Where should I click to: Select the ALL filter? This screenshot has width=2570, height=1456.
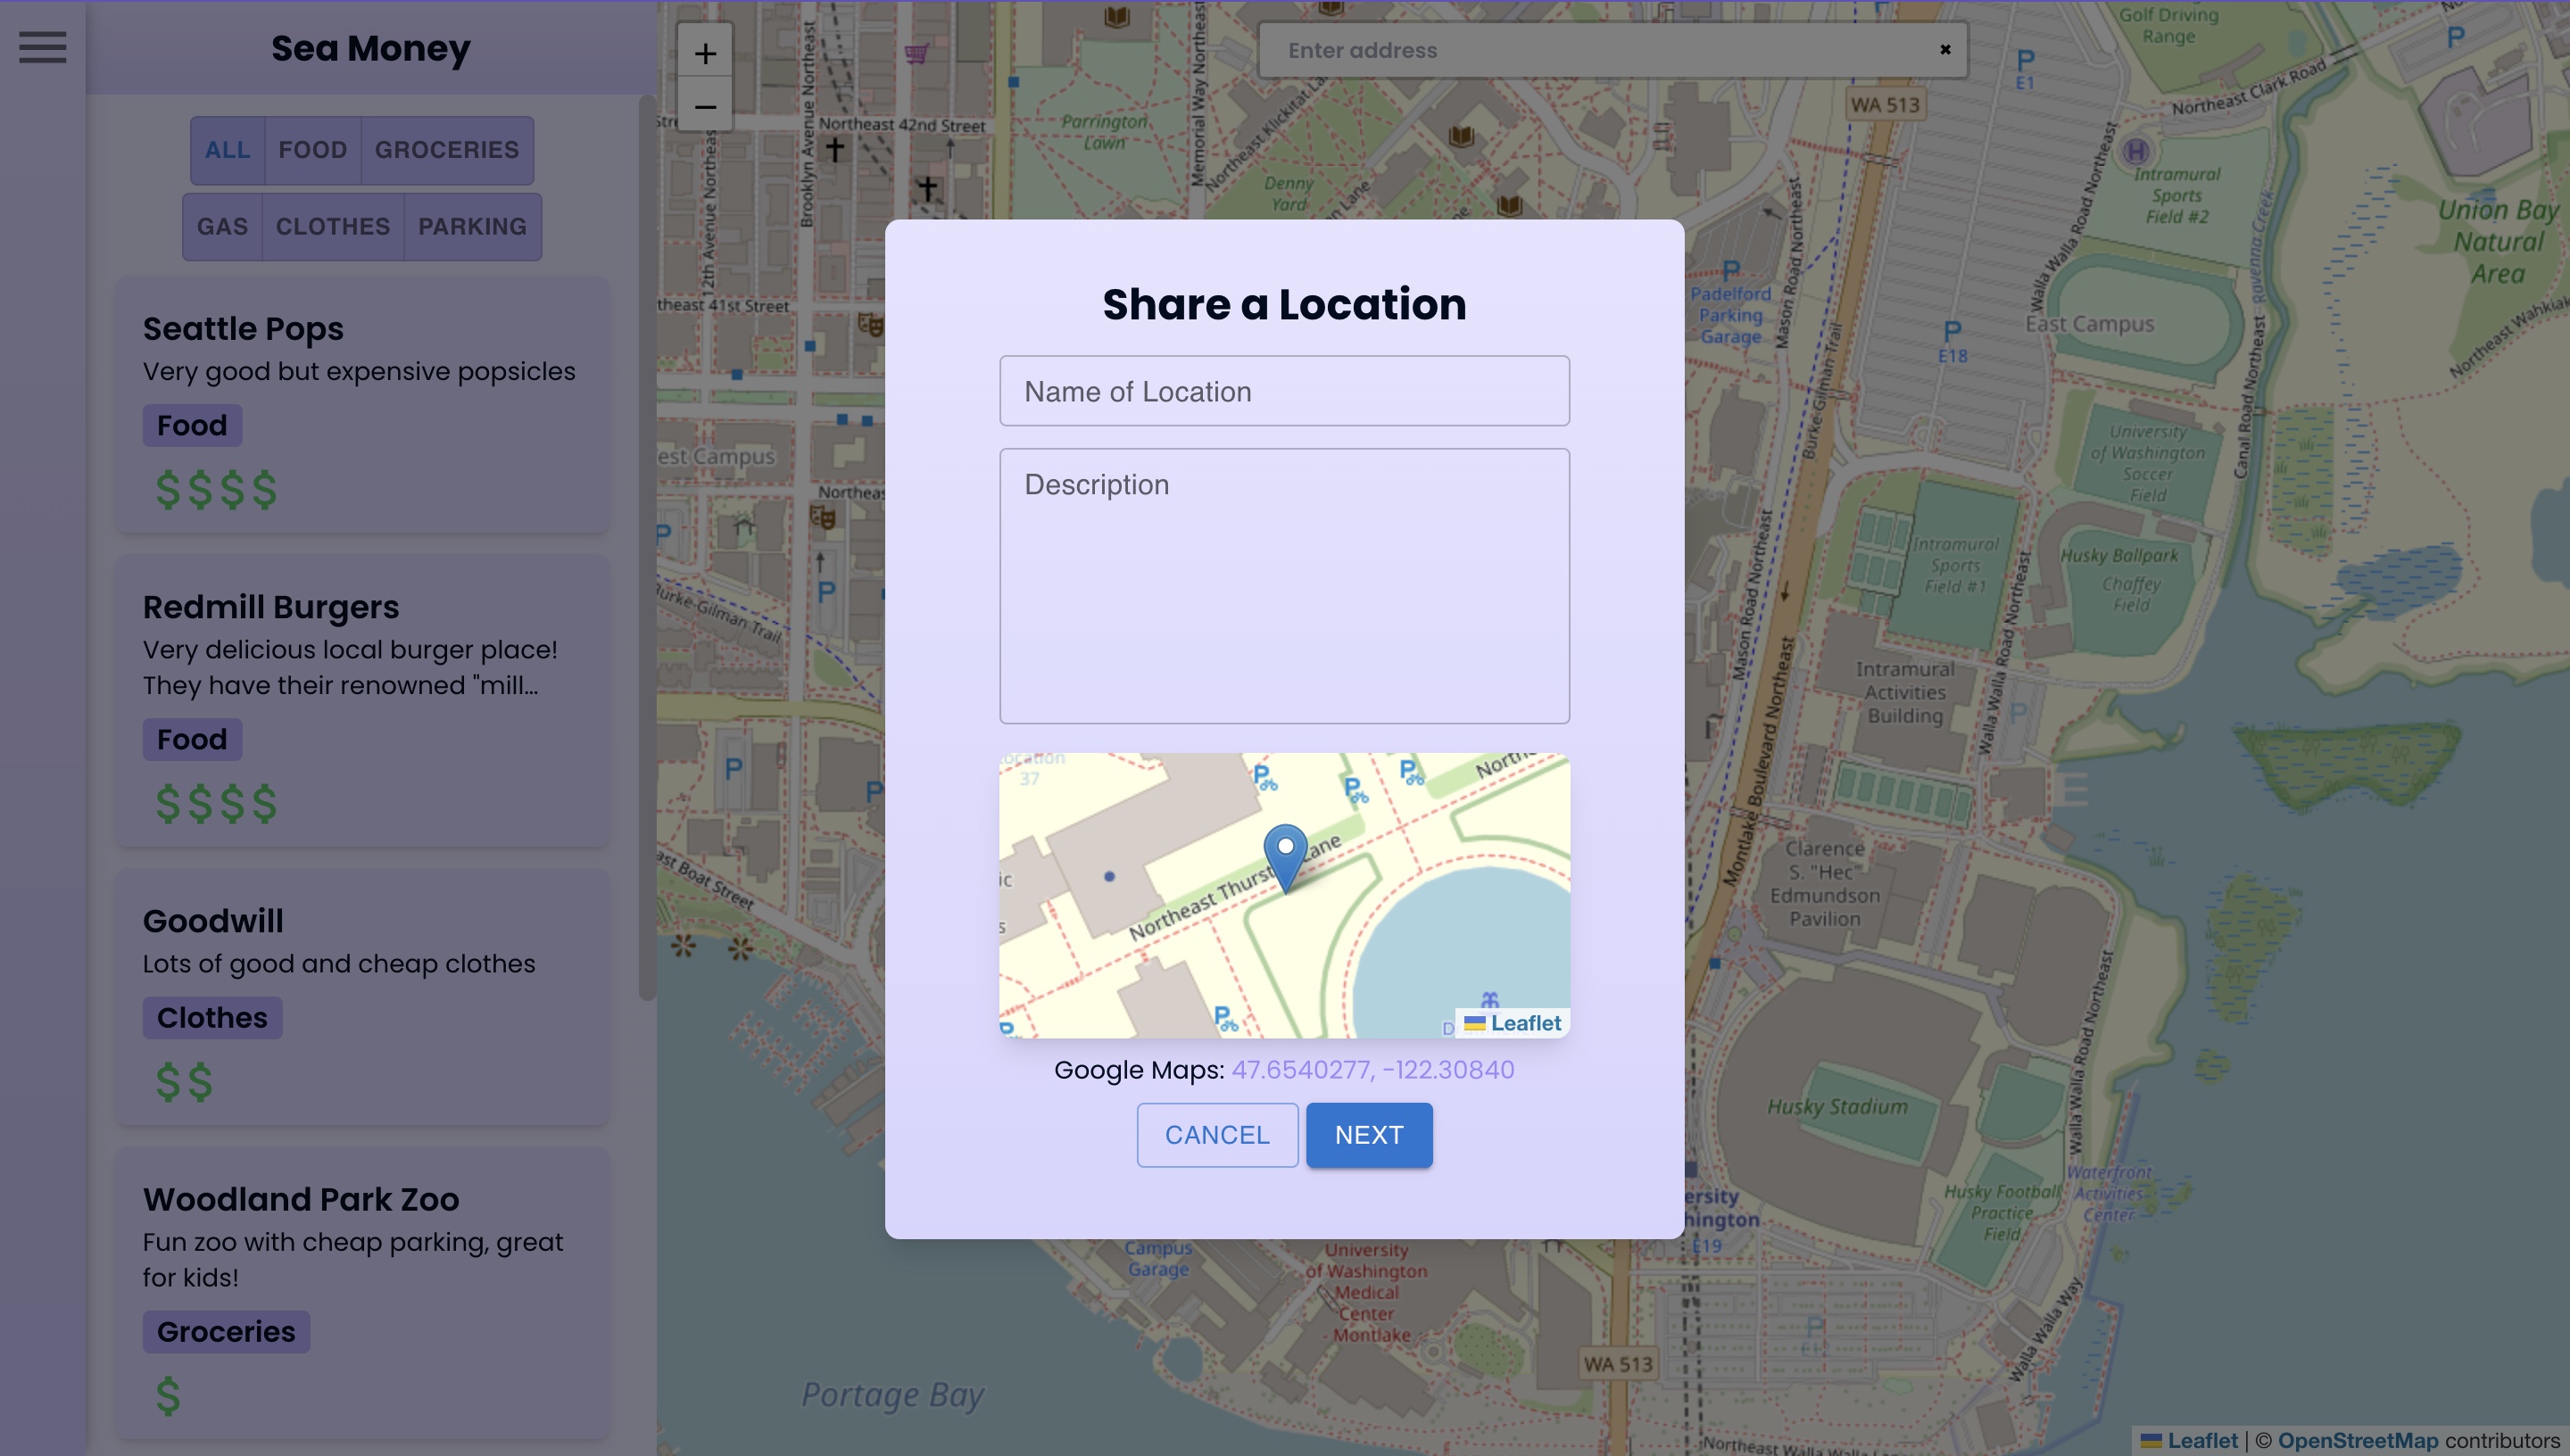(x=227, y=150)
